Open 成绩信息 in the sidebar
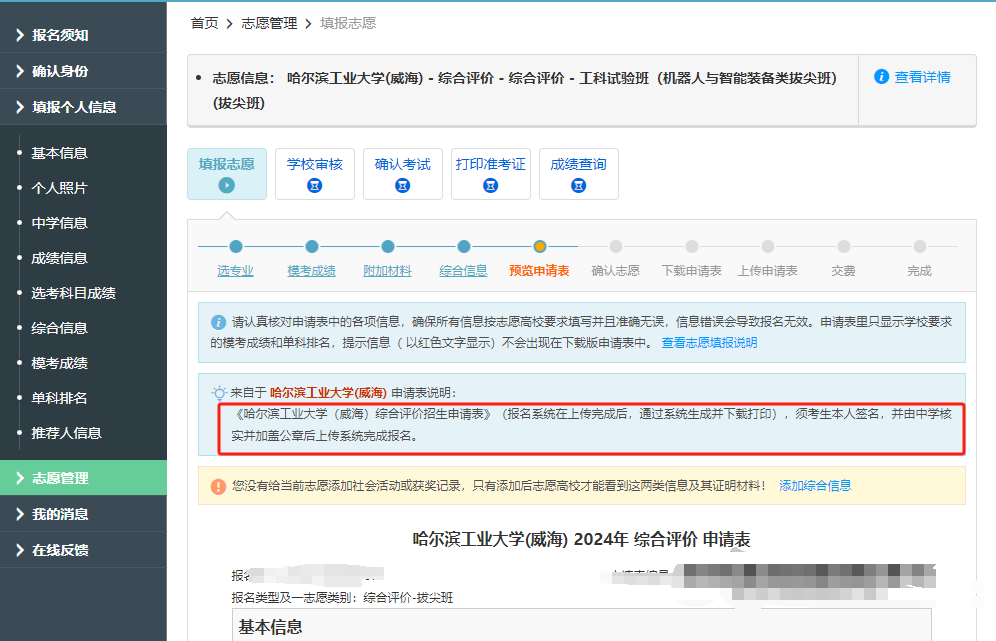The height and width of the screenshot is (641, 996). (59, 258)
